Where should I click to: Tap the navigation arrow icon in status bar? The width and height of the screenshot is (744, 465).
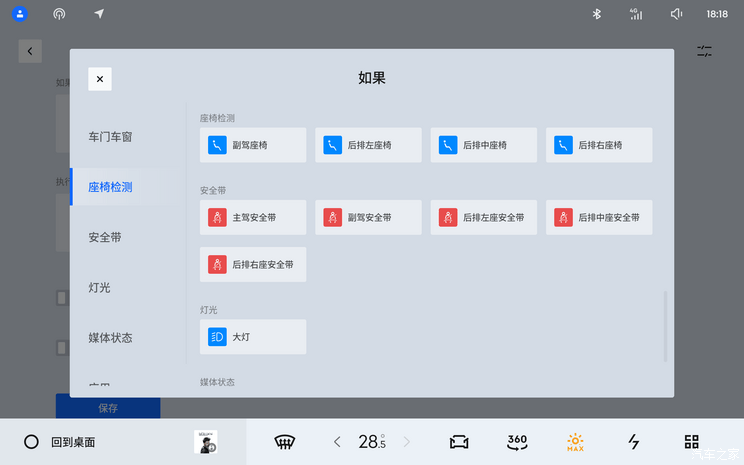click(x=99, y=14)
